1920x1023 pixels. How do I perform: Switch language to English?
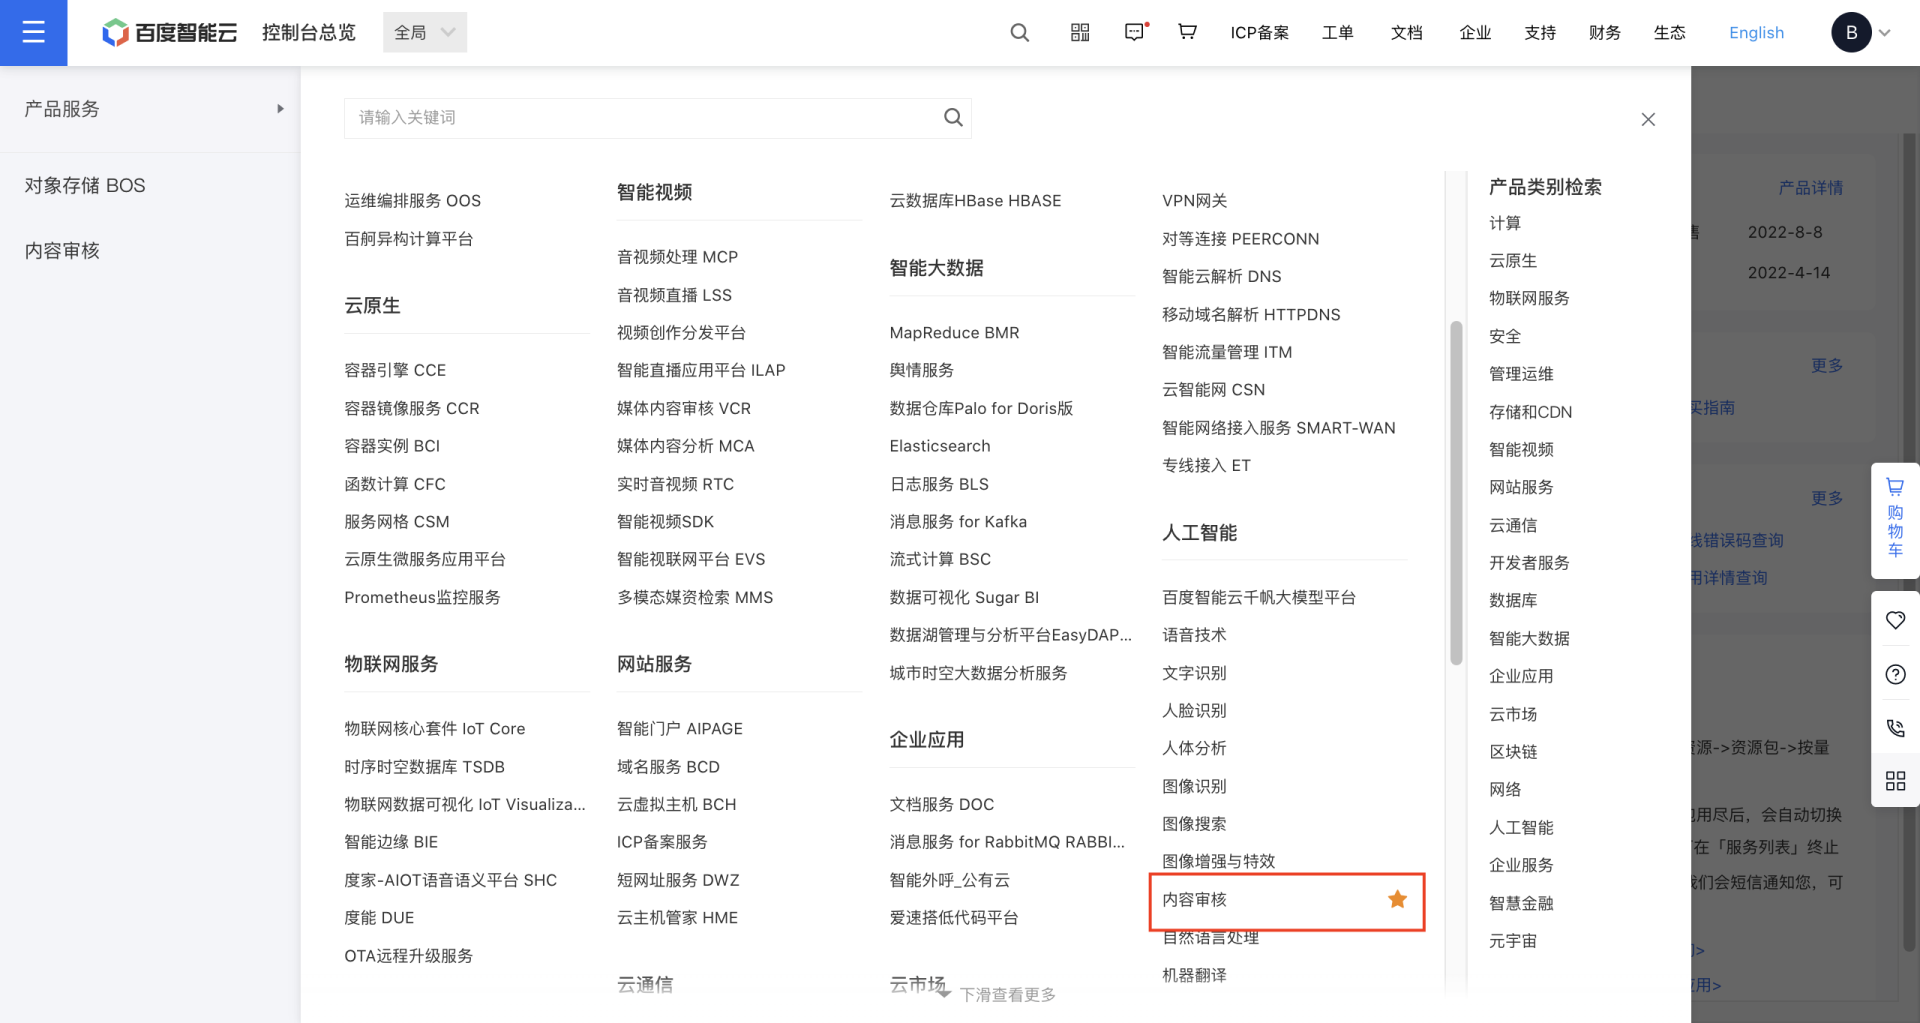[x=1756, y=33]
